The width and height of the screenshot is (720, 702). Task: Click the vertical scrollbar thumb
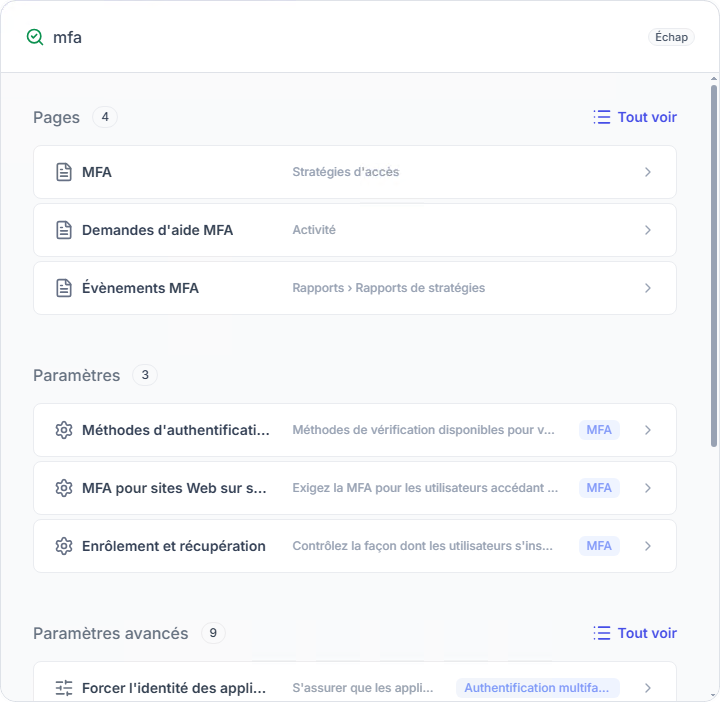pyautogui.click(x=714, y=265)
